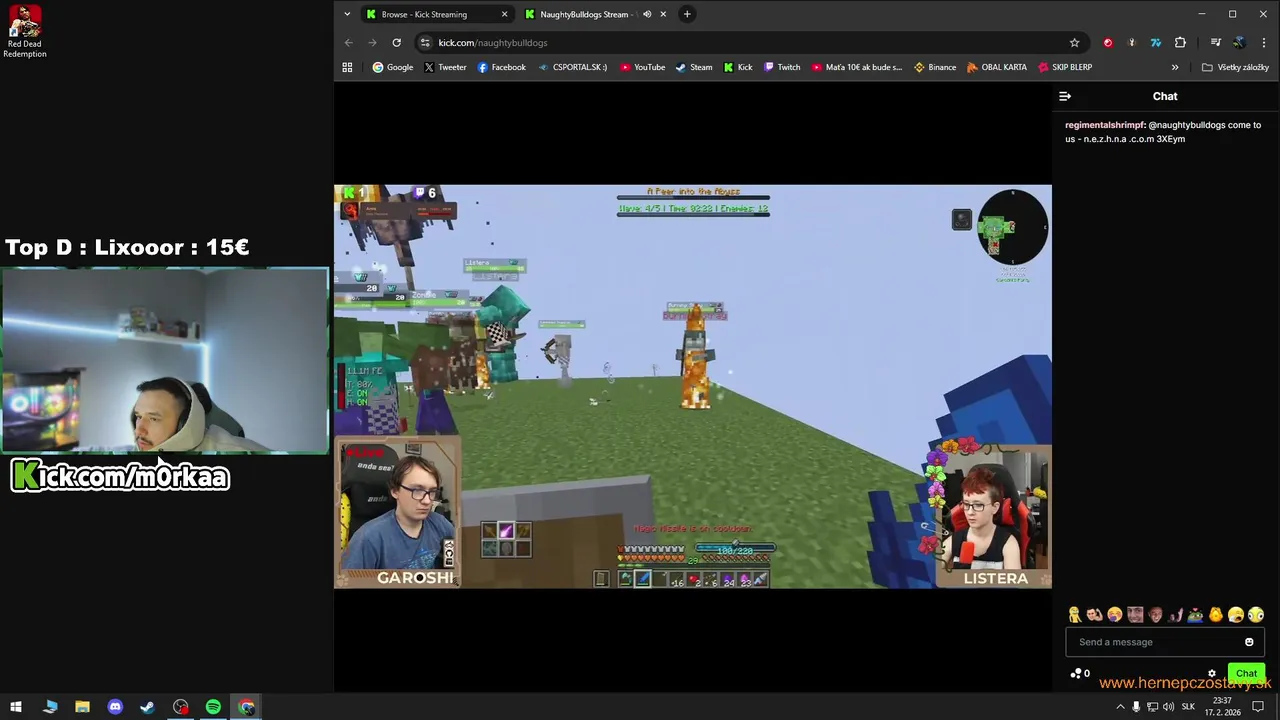This screenshot has height=720, width=1280.
Task: Click the green Chat send button
Action: click(1246, 673)
